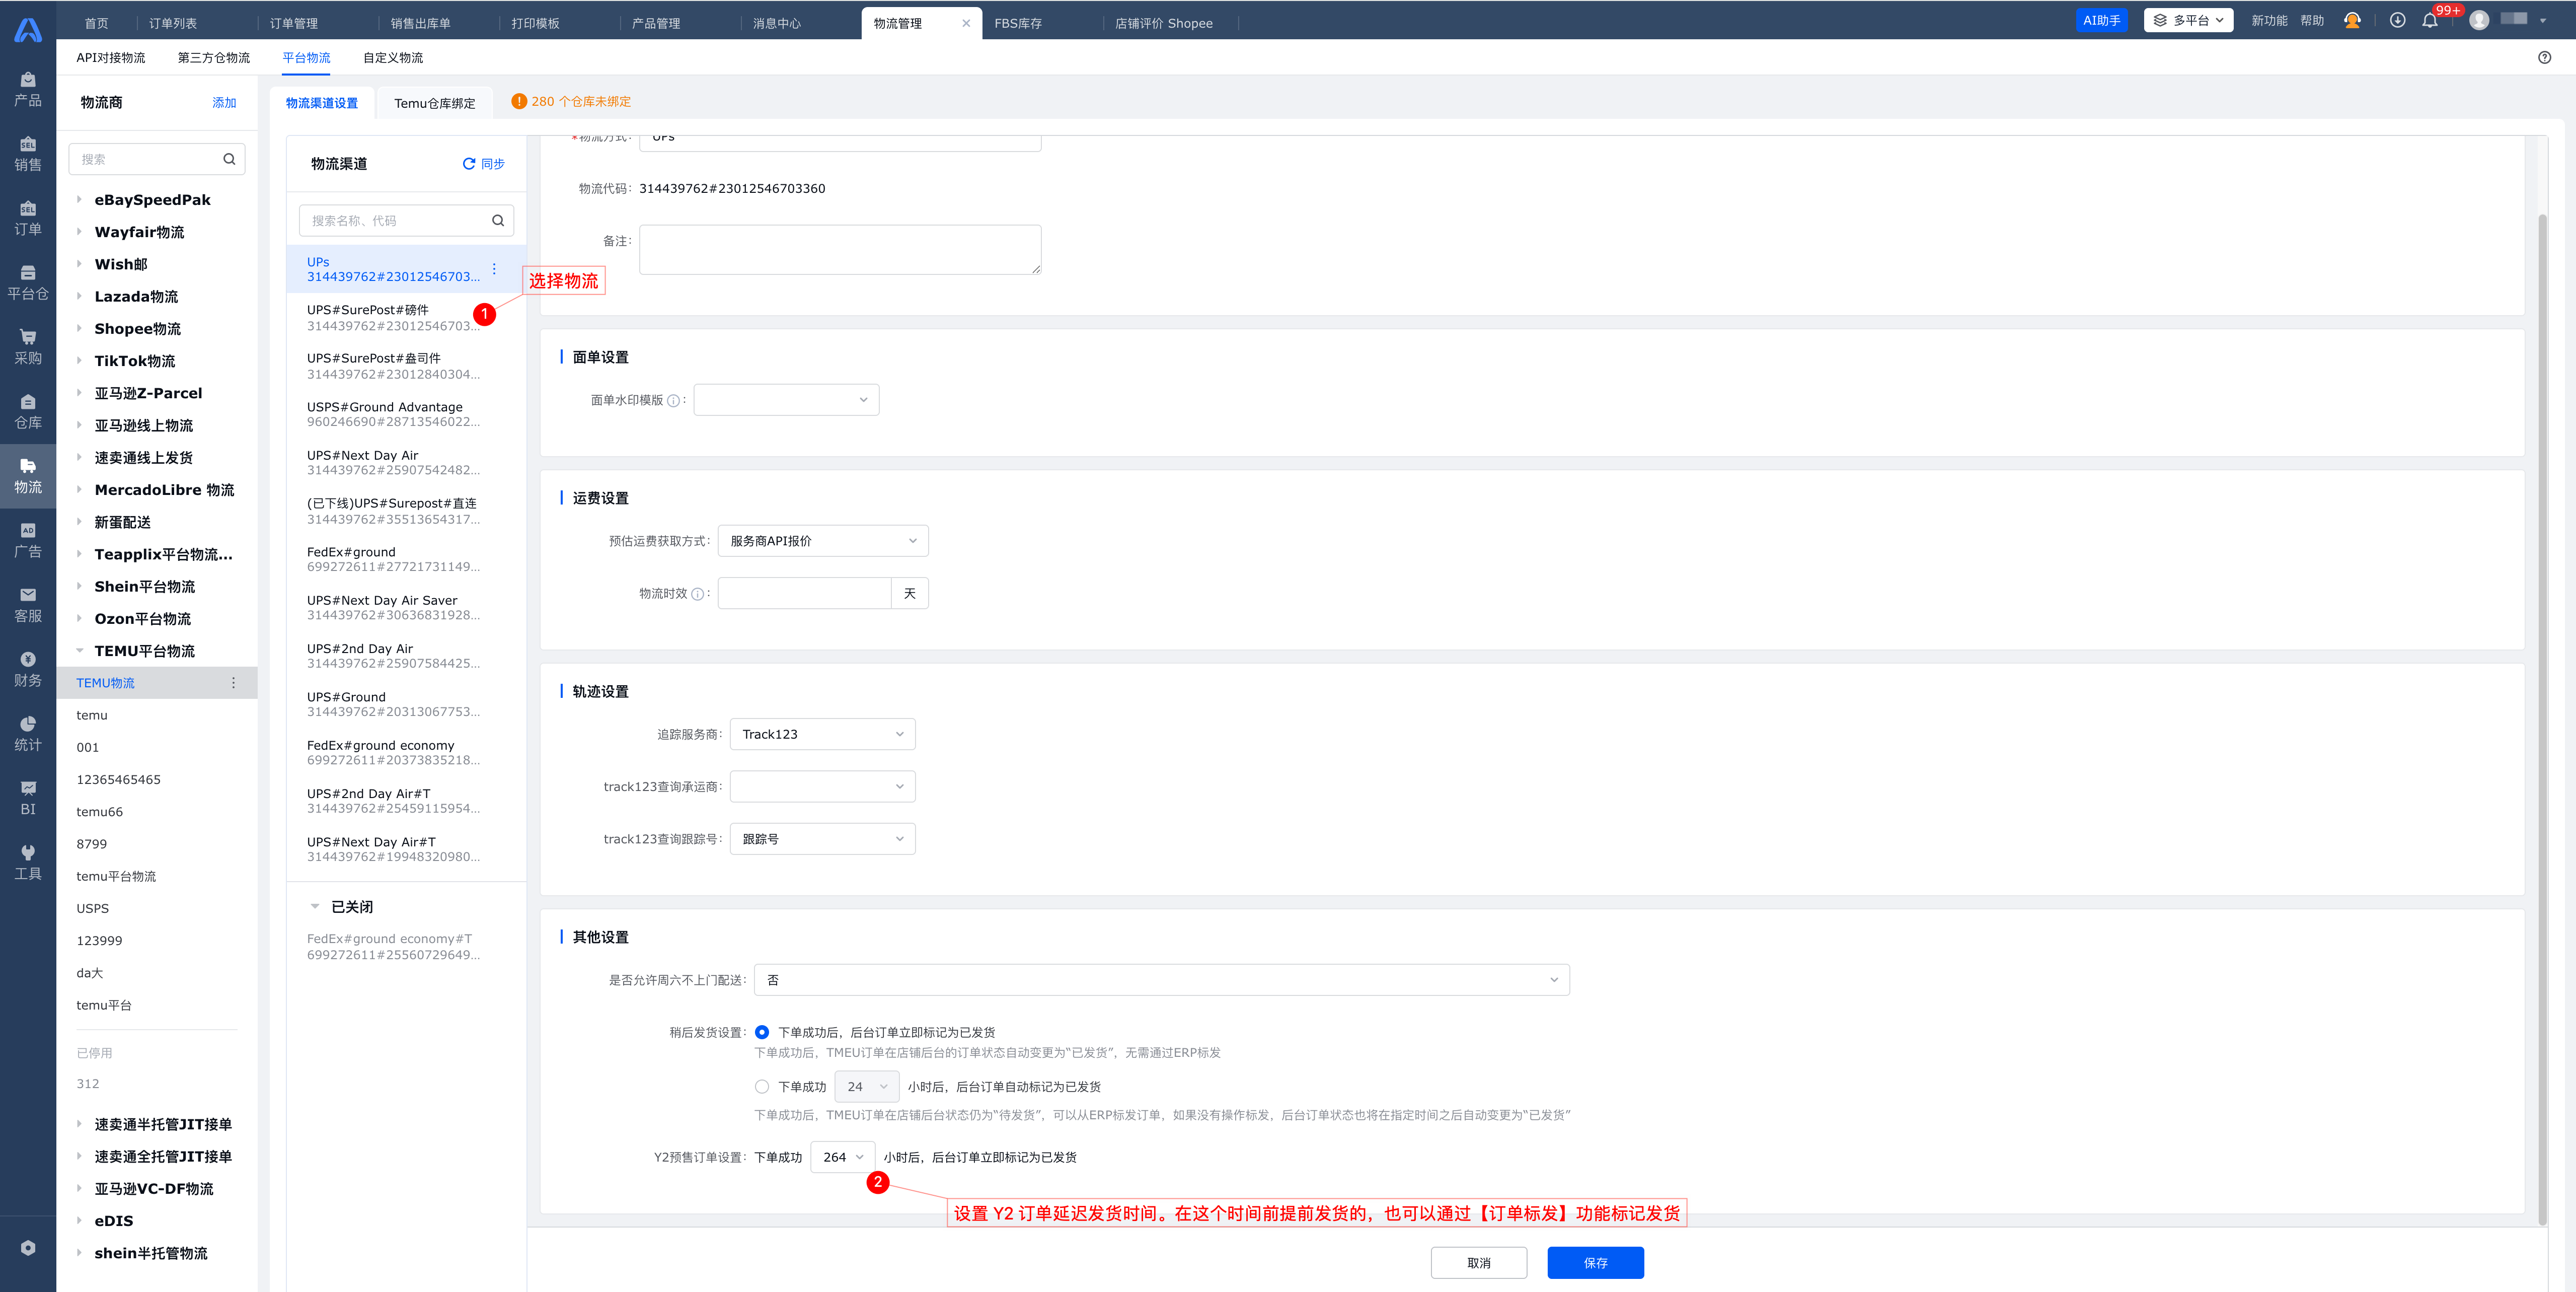Open the 仓库 sidebar module
Viewport: 2576px width, 1292px height.
tap(28, 412)
